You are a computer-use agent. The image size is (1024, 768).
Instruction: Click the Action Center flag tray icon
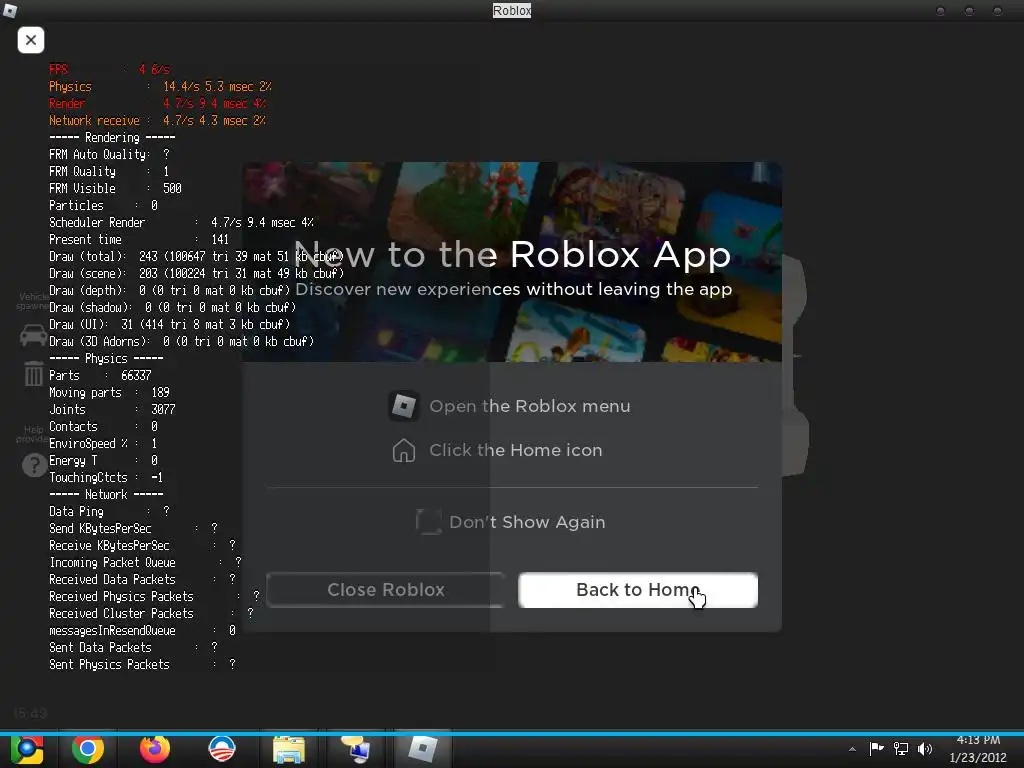(x=876, y=748)
